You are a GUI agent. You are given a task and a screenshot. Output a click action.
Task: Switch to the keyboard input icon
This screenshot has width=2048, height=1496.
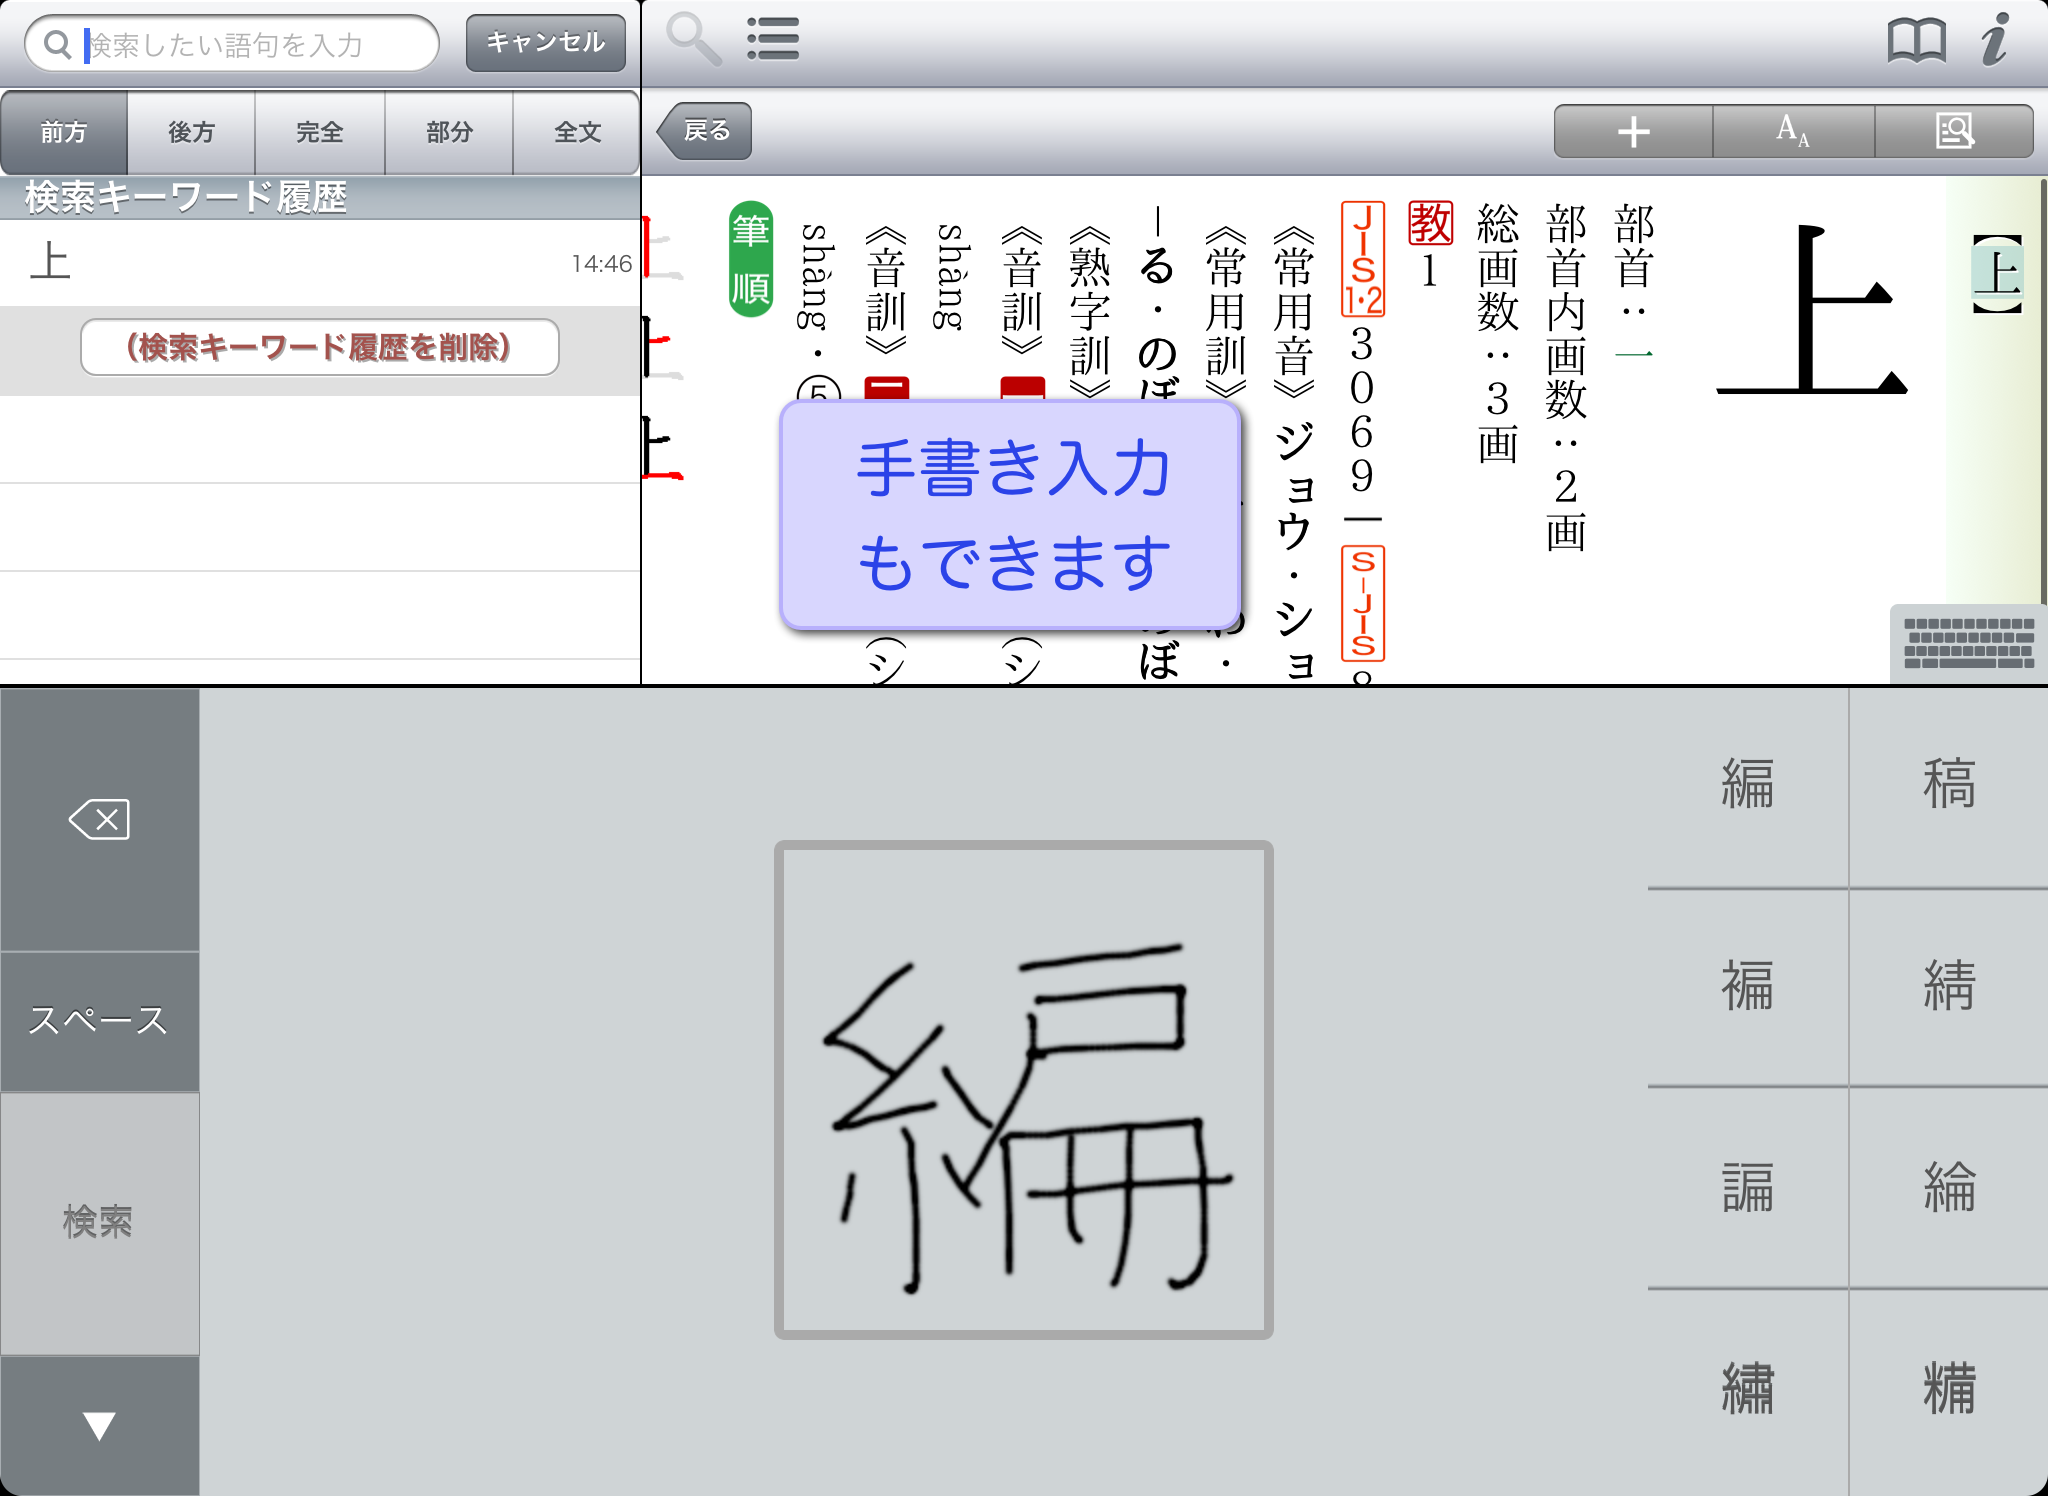1968,643
